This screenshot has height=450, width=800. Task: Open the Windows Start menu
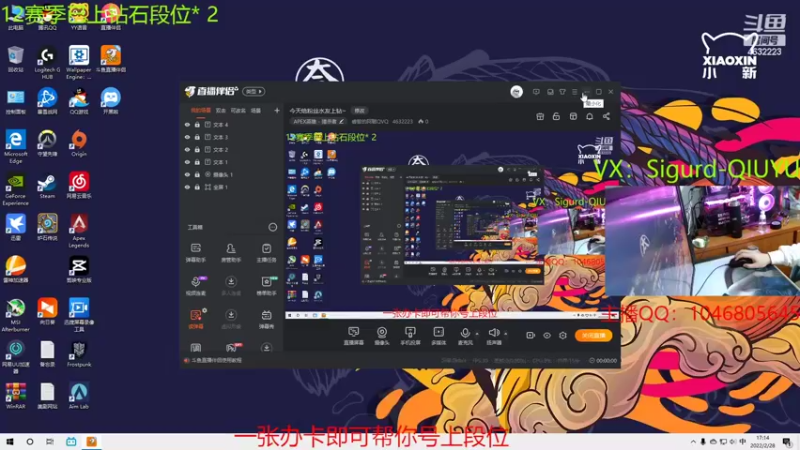click(10, 442)
